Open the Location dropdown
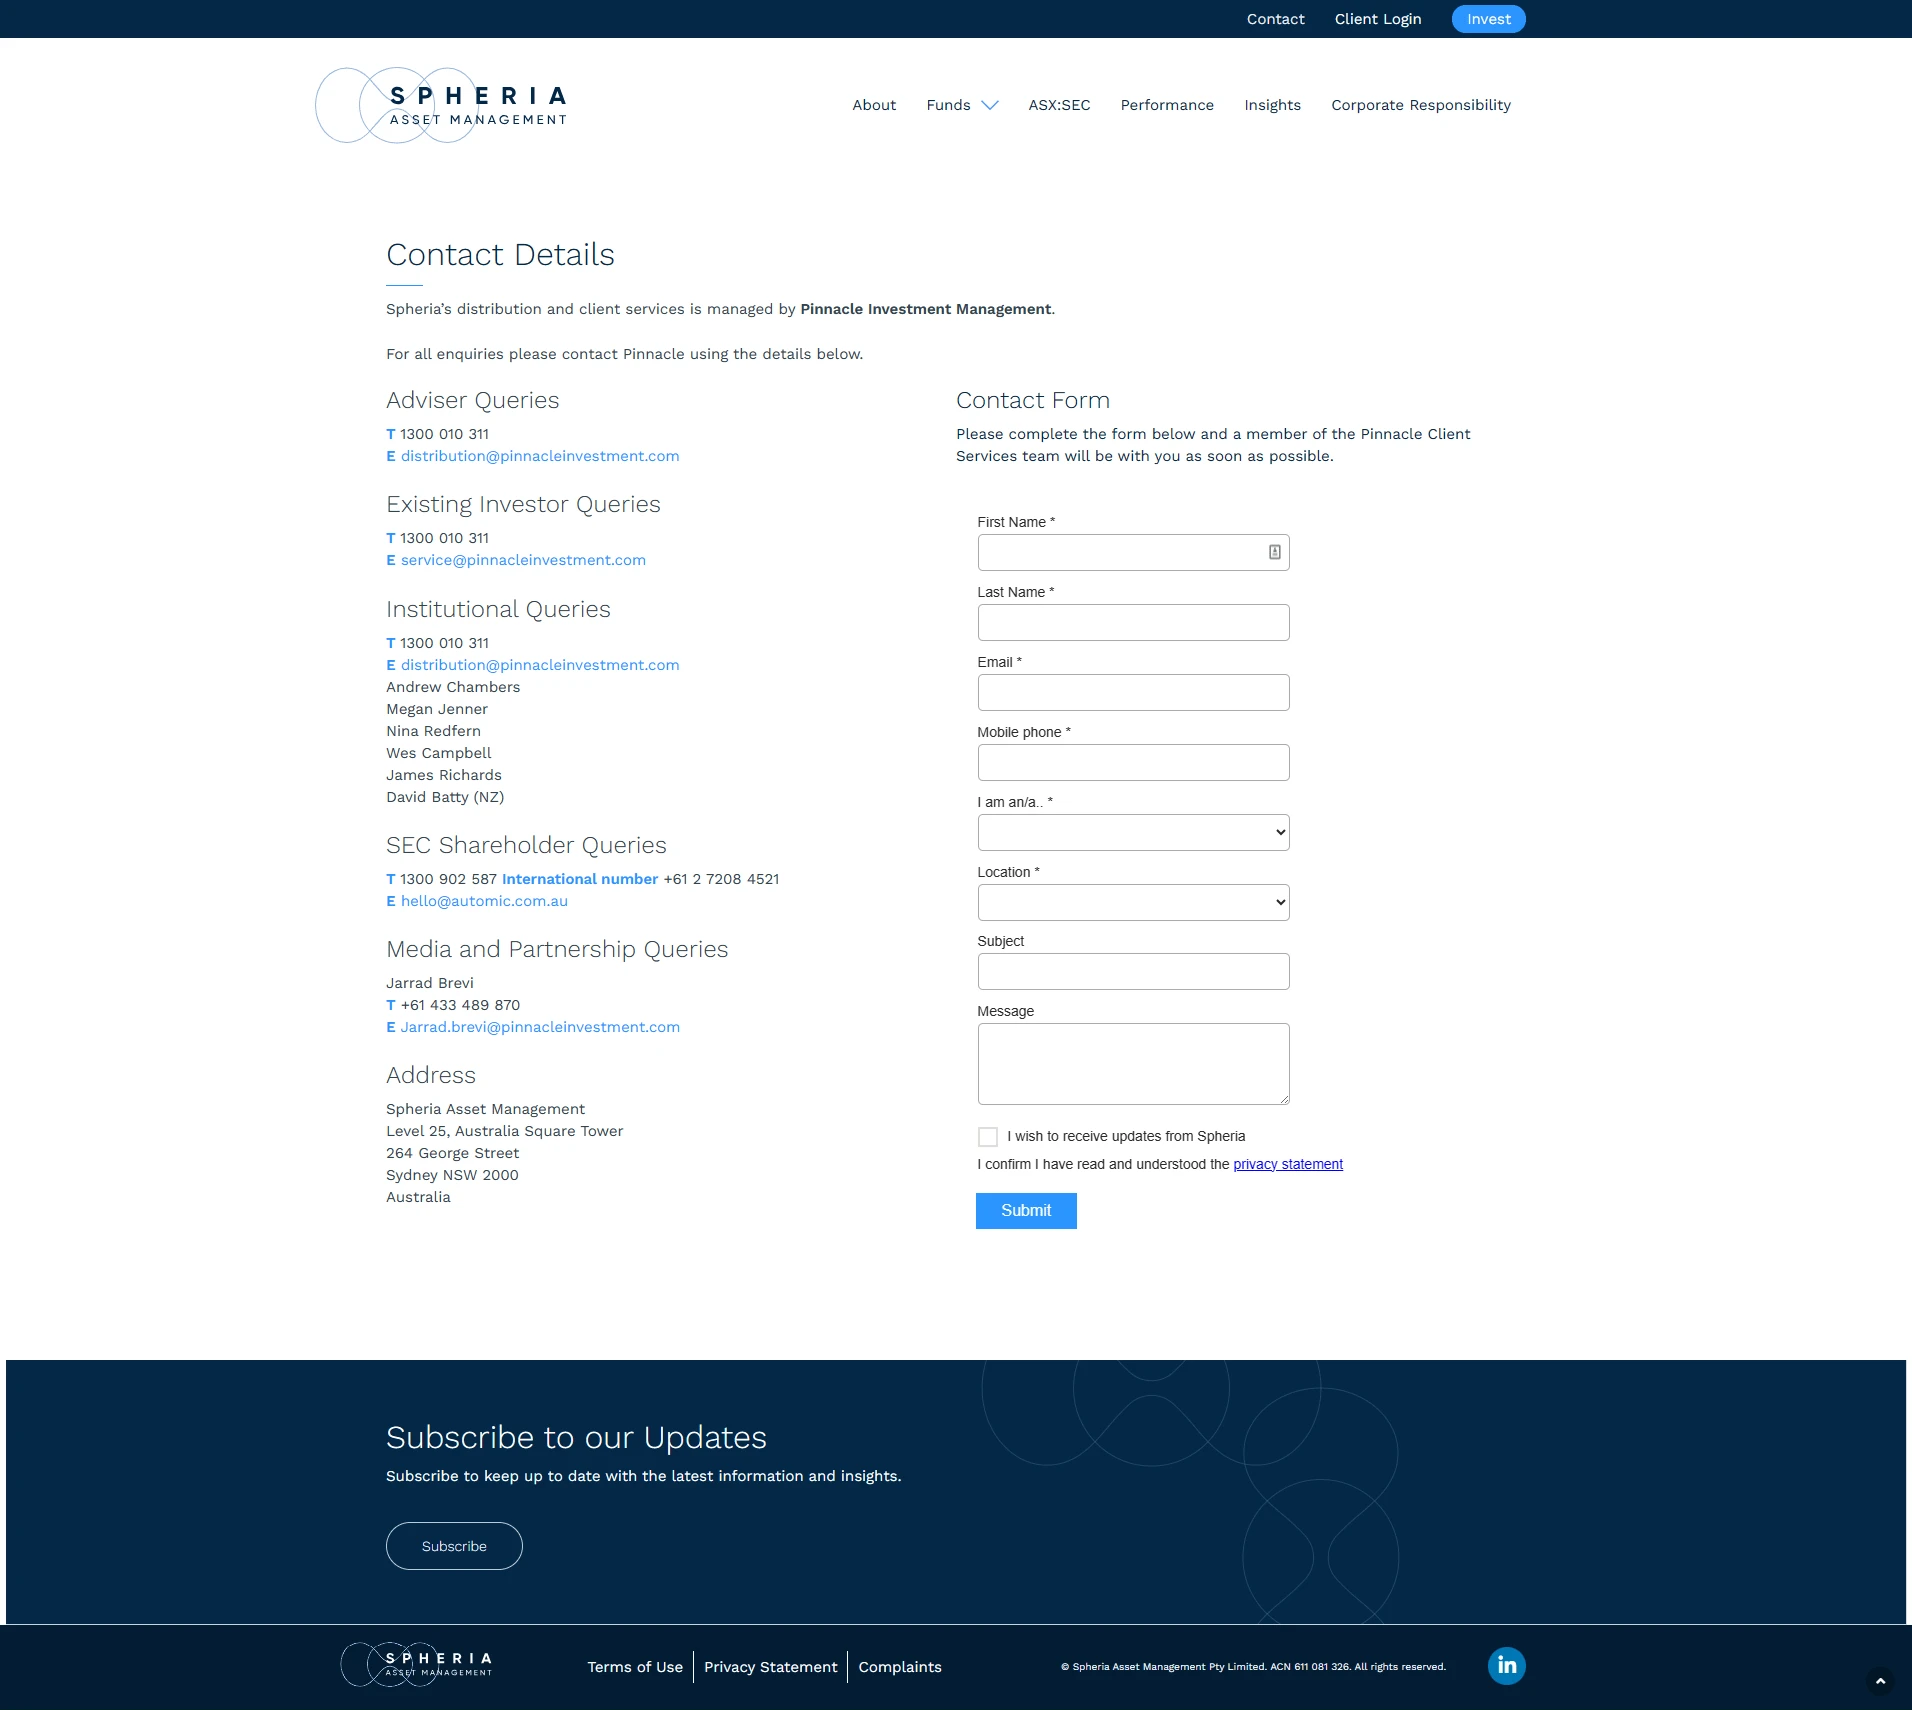Image resolution: width=1912 pixels, height=1712 pixels. [x=1133, y=903]
